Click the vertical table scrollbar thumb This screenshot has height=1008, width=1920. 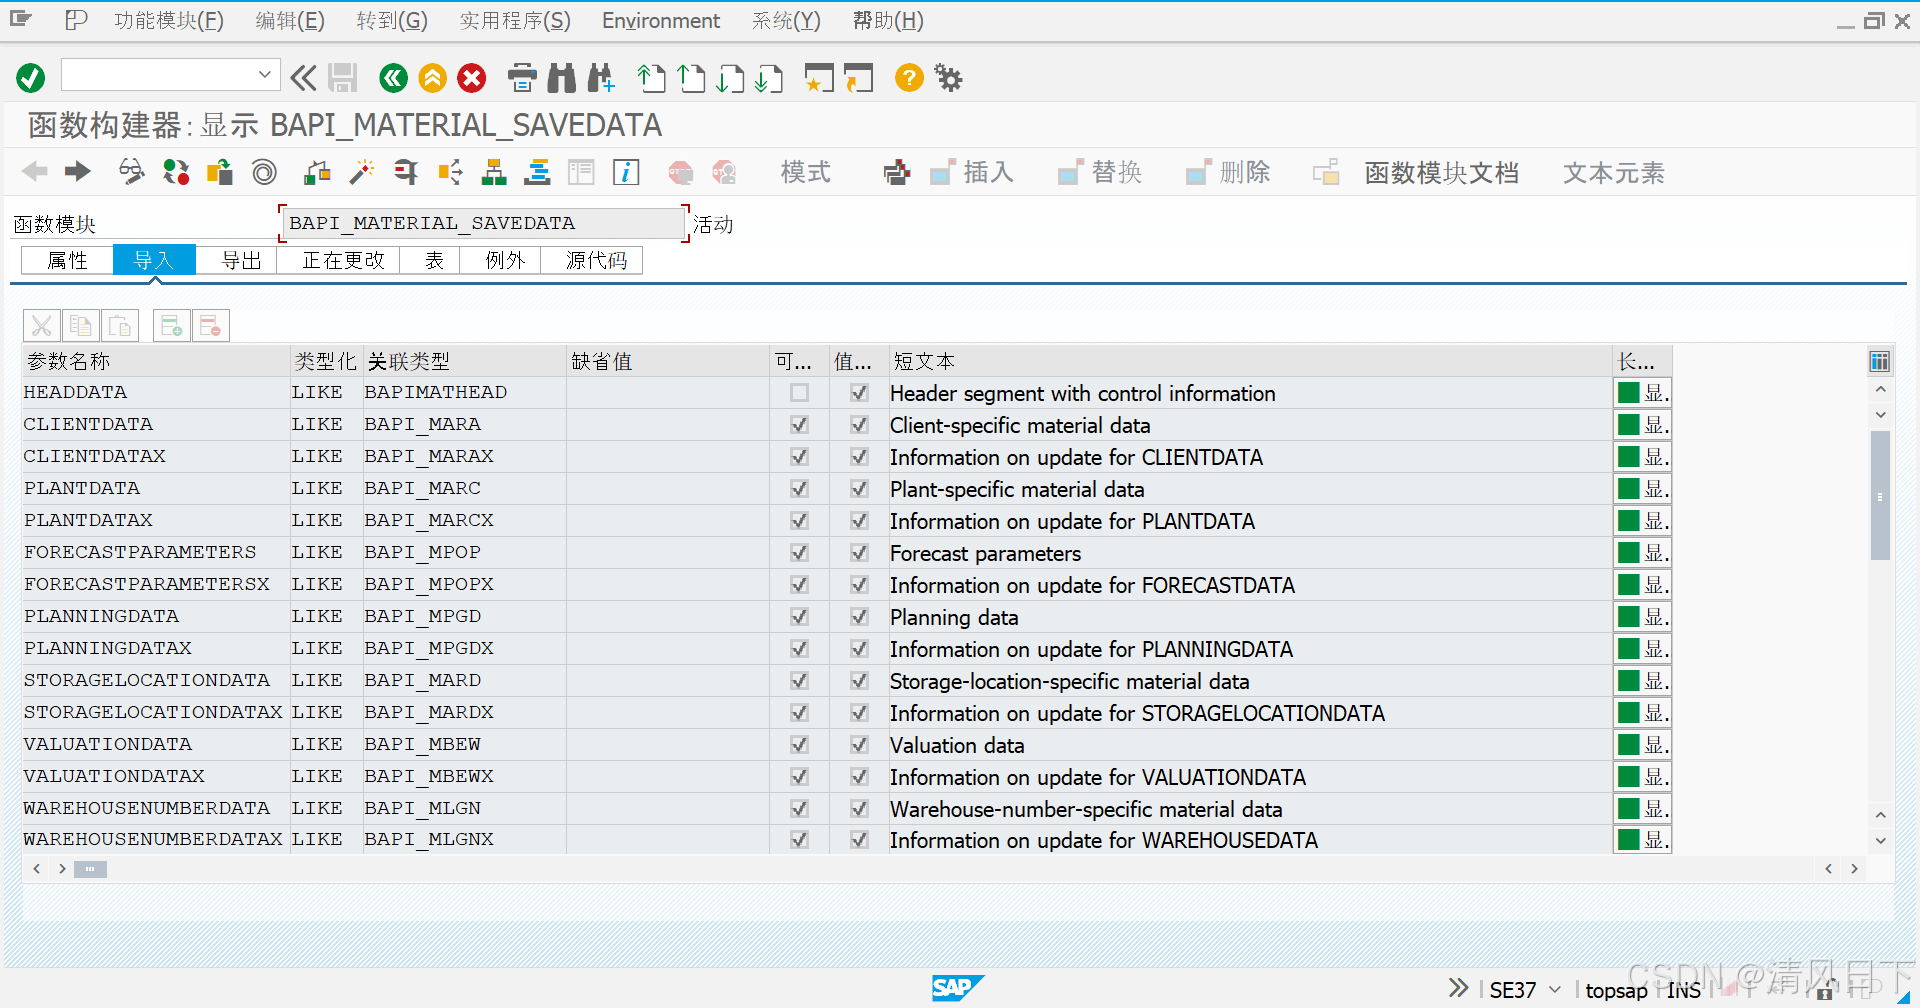point(1880,496)
